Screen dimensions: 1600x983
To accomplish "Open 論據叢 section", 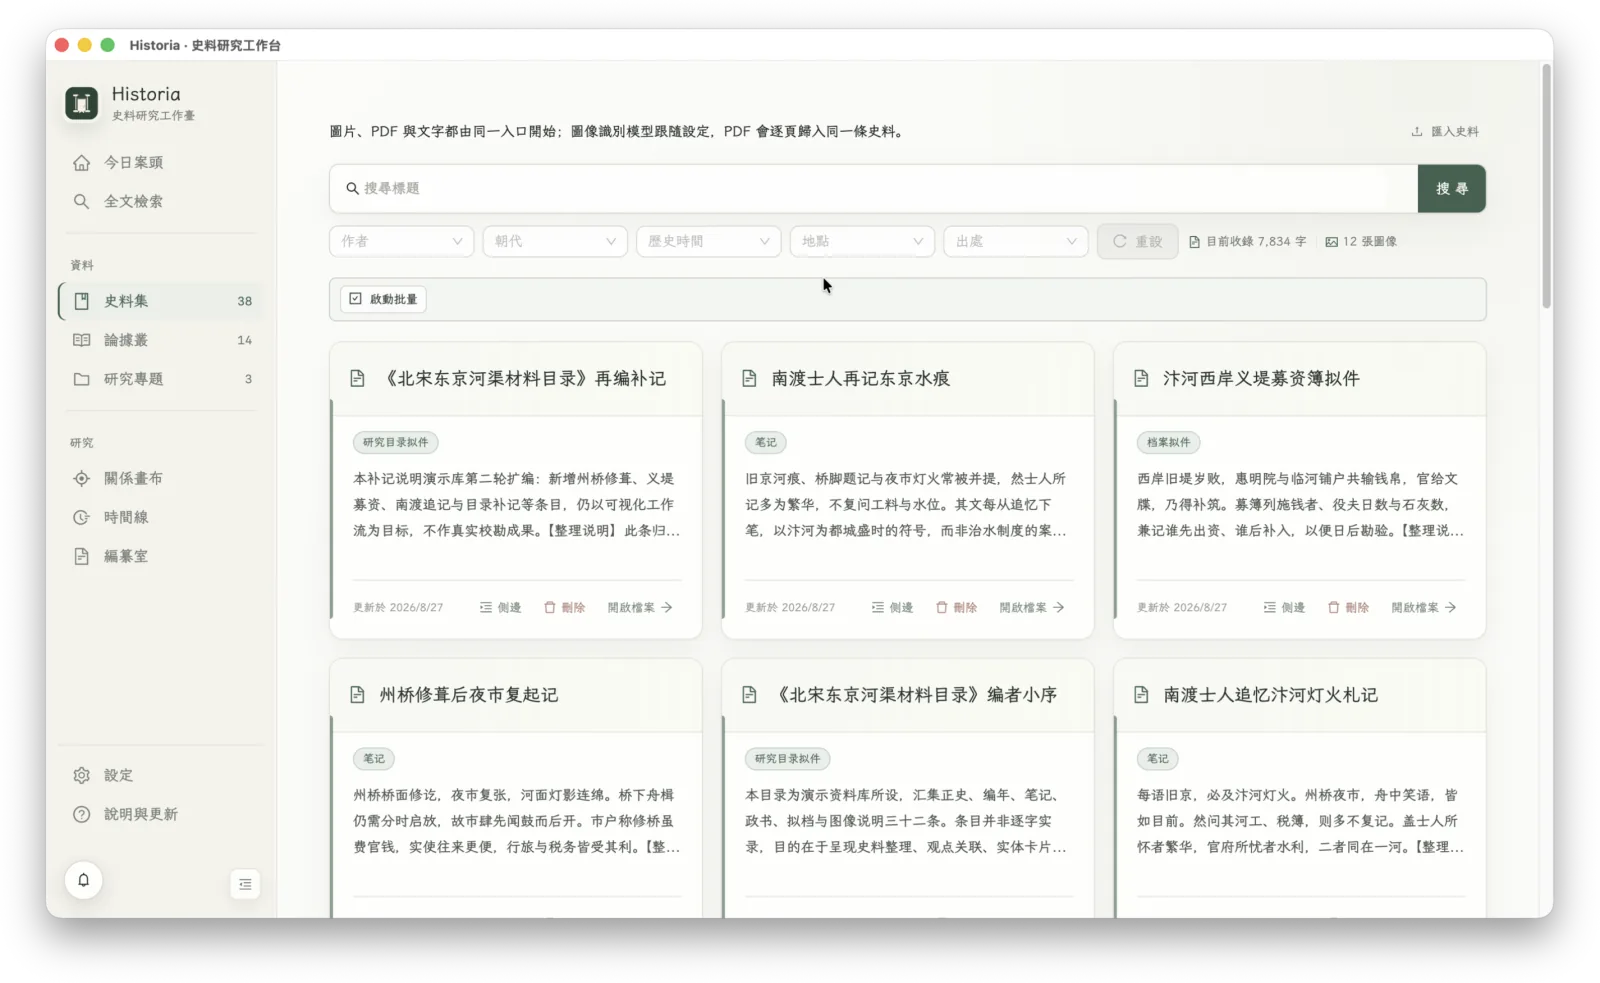I will click(x=161, y=340).
